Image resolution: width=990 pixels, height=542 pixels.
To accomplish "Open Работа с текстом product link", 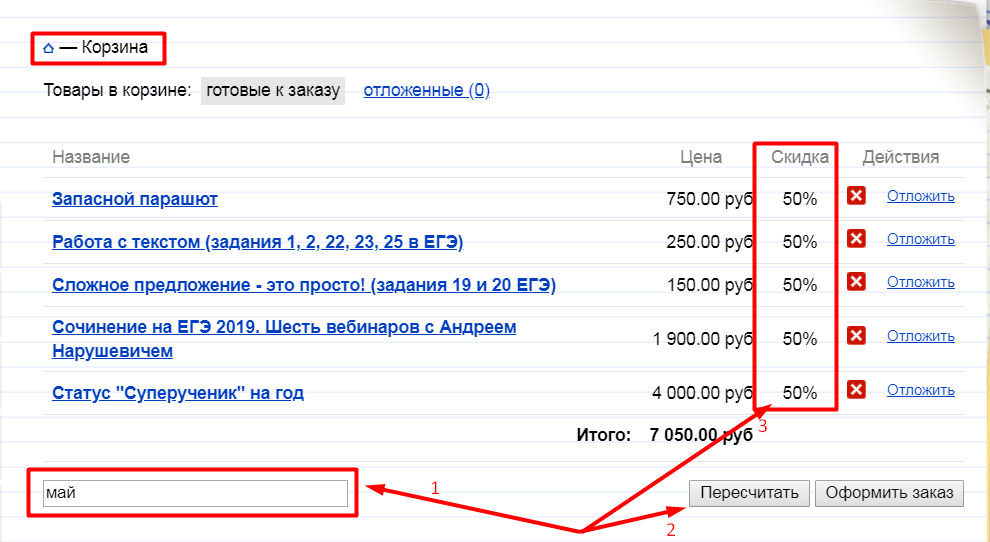I will [x=257, y=242].
